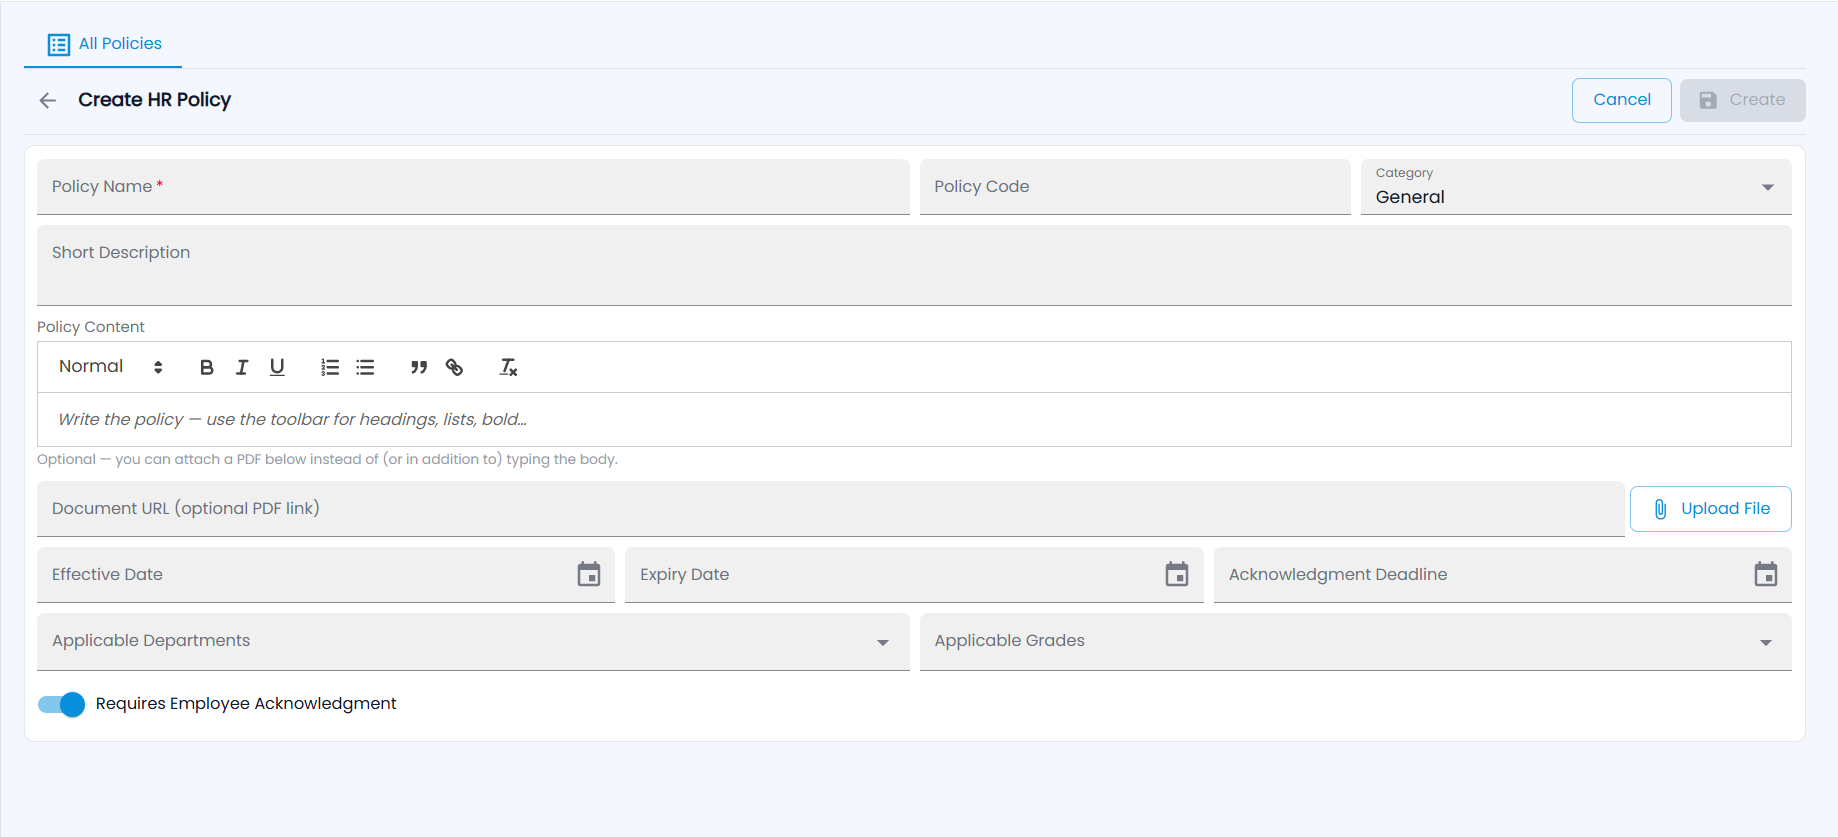
Task: Open the Category dropdown showing General
Action: [1576, 187]
